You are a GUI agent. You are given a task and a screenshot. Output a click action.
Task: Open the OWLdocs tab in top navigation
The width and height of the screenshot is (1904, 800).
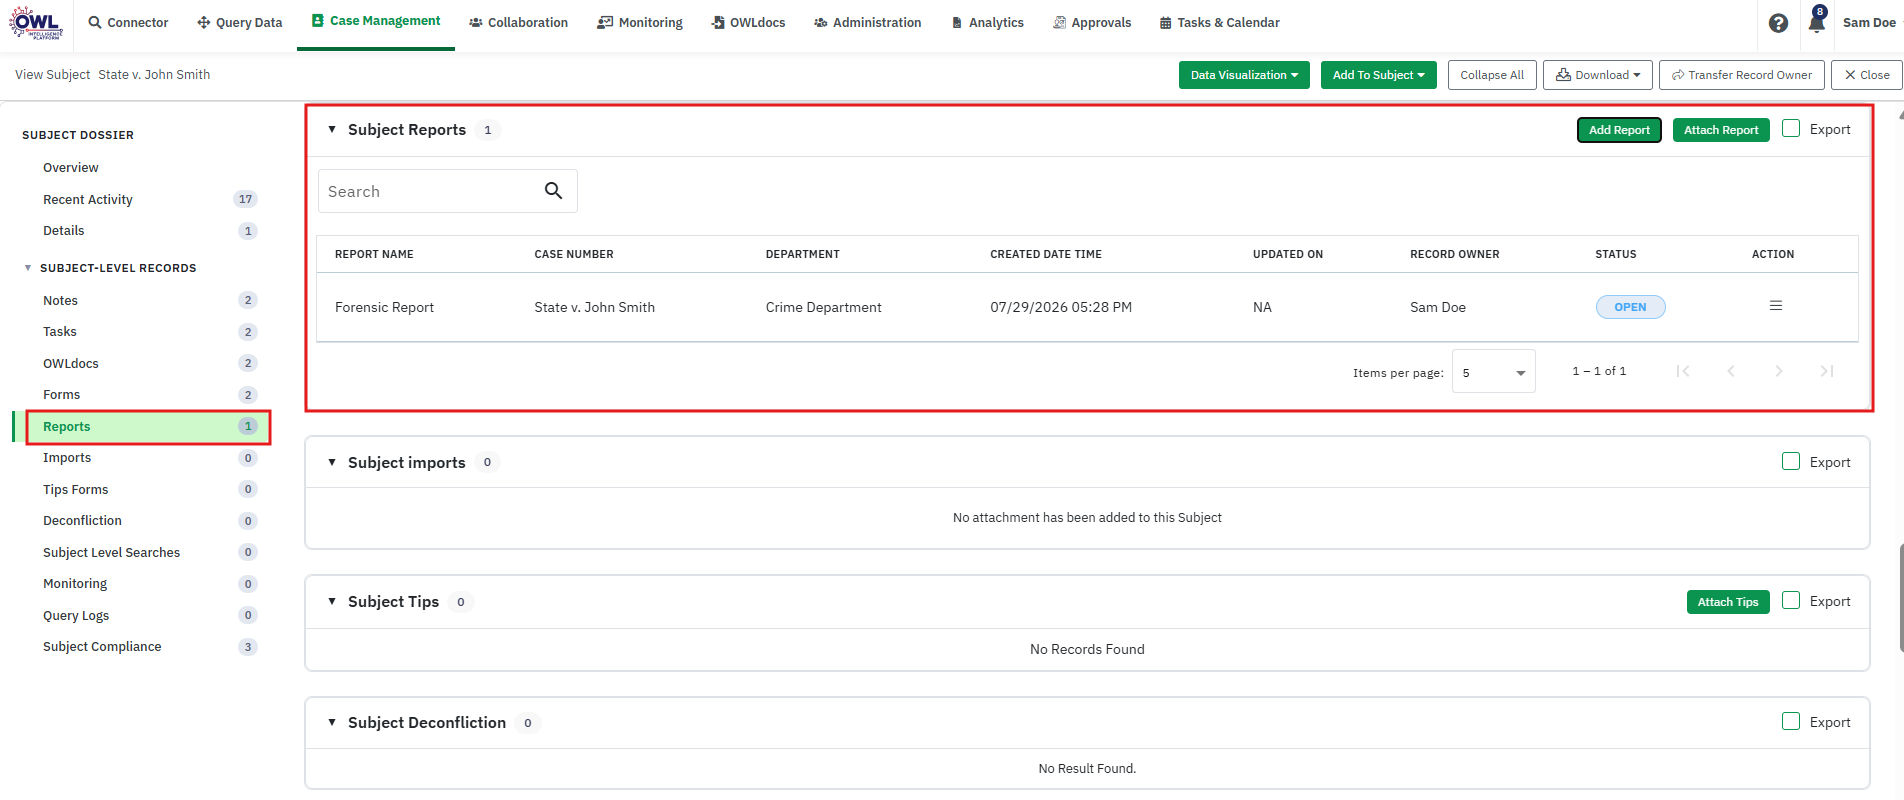tap(748, 22)
